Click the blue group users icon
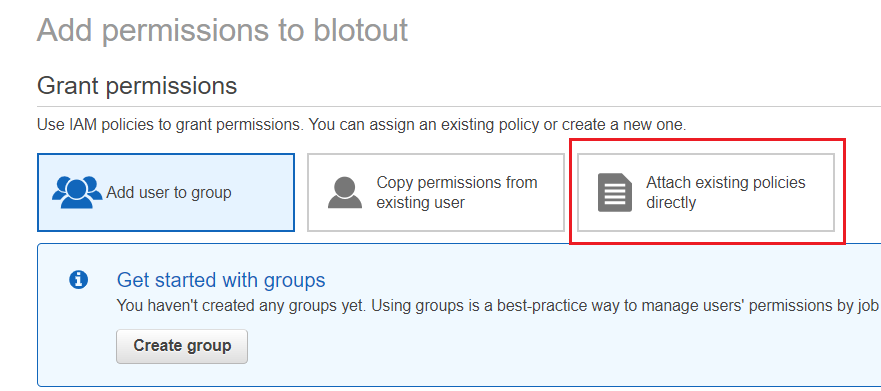The image size is (881, 391). 77,192
